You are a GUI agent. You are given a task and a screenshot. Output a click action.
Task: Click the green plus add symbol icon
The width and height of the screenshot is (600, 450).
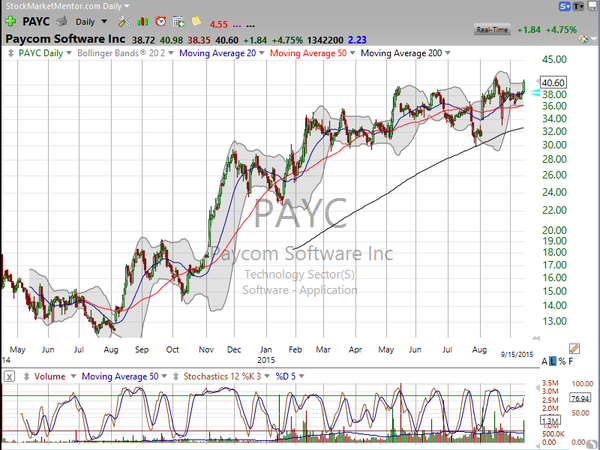(x=11, y=21)
